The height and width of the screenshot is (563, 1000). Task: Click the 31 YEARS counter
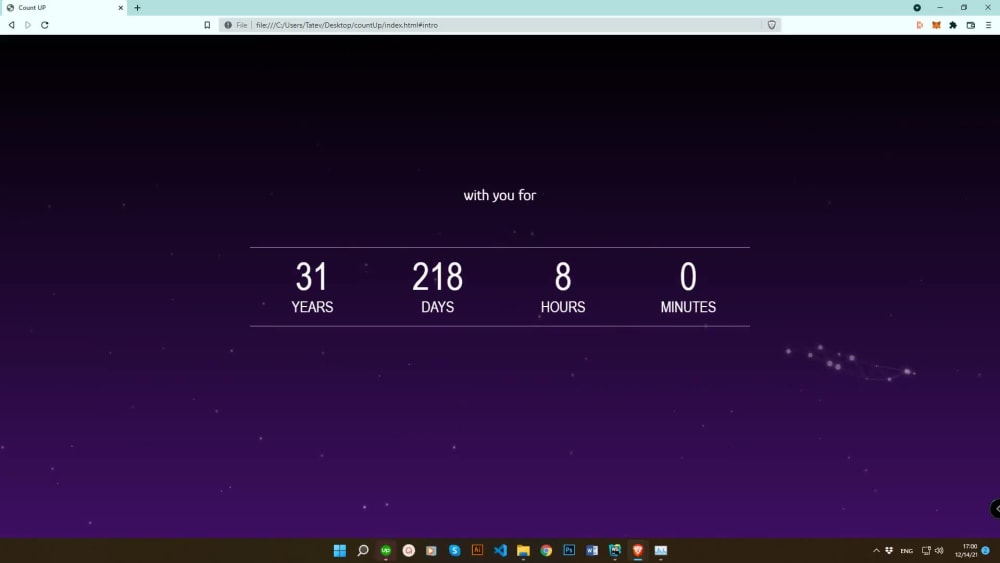[312, 287]
